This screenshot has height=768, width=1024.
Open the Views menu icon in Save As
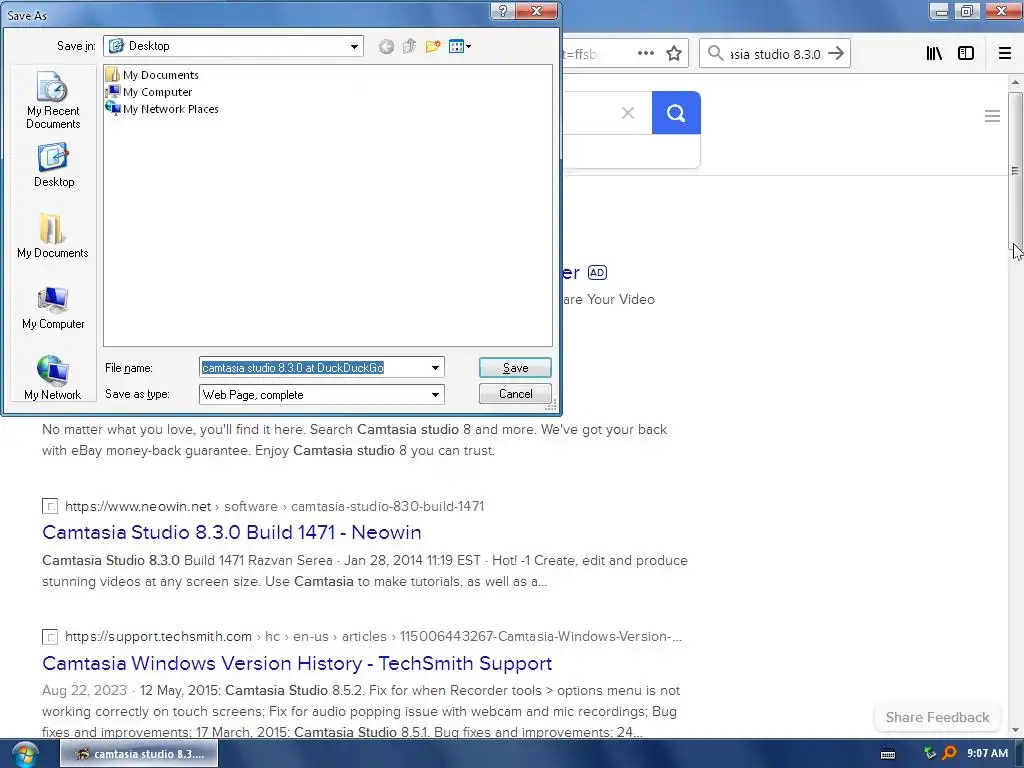(460, 46)
